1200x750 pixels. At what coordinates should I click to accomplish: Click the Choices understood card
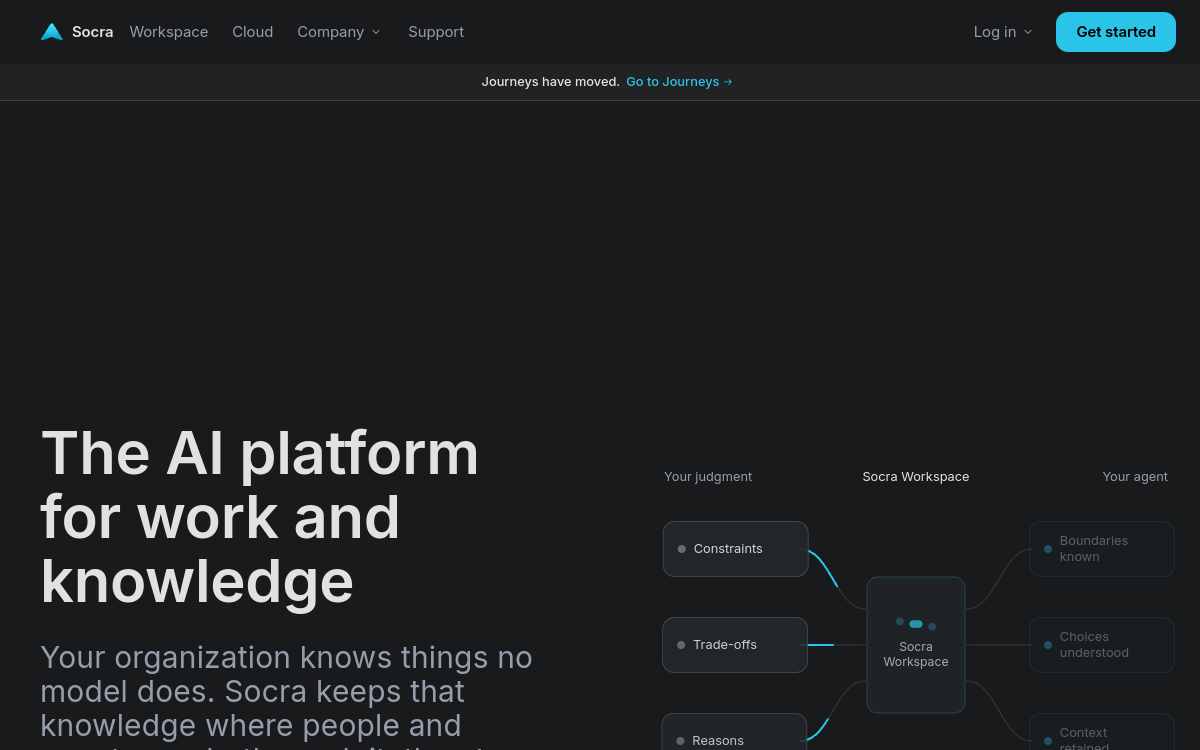(x=1102, y=645)
